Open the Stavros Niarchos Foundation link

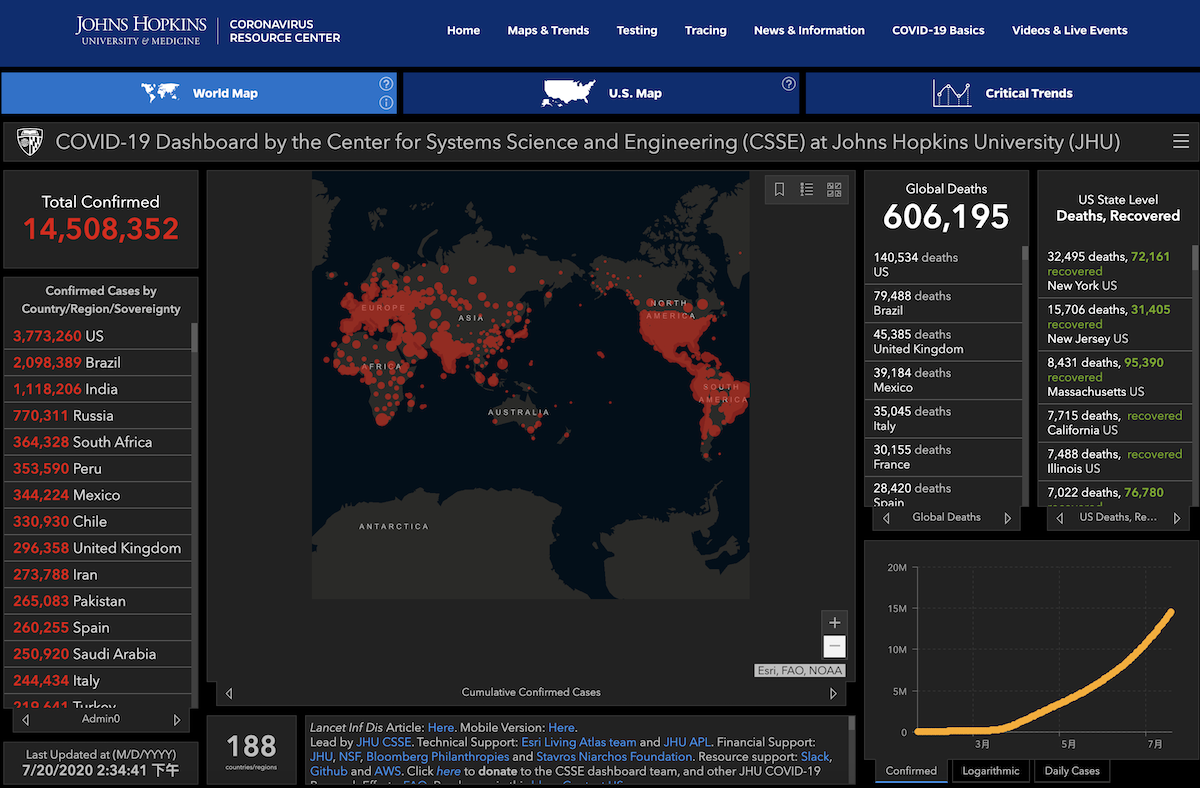point(614,757)
